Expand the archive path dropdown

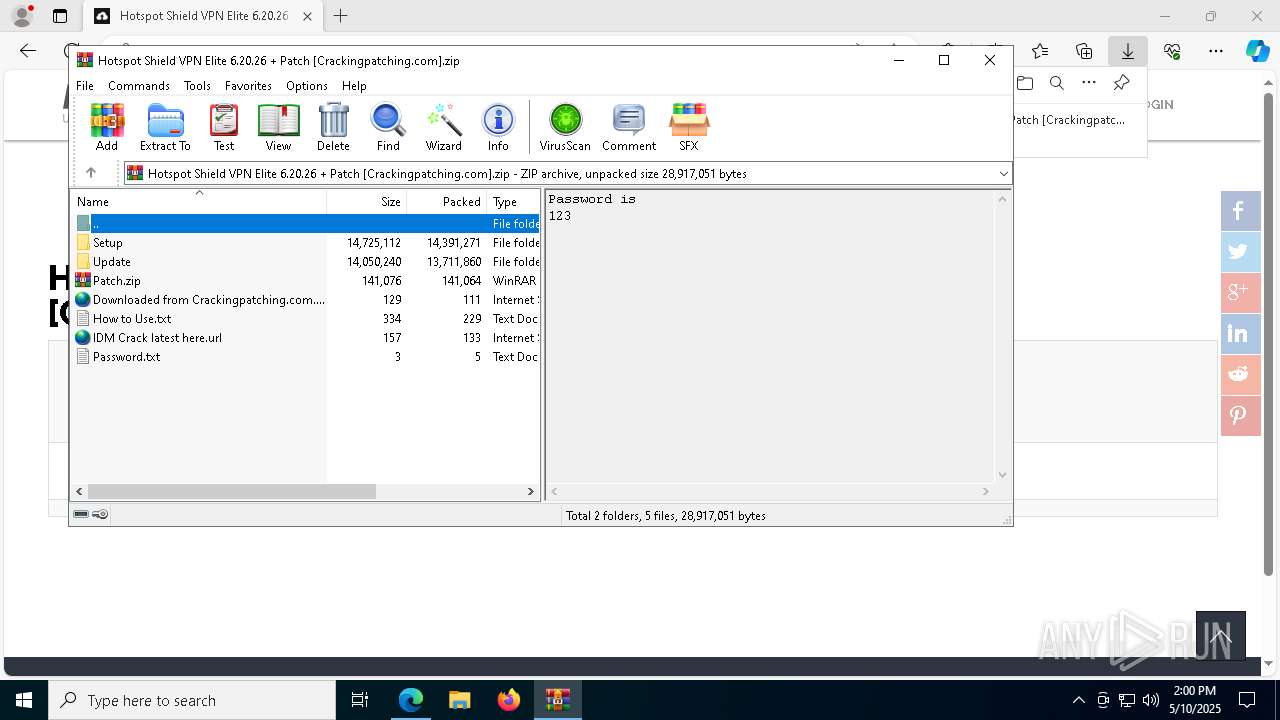click(1003, 174)
